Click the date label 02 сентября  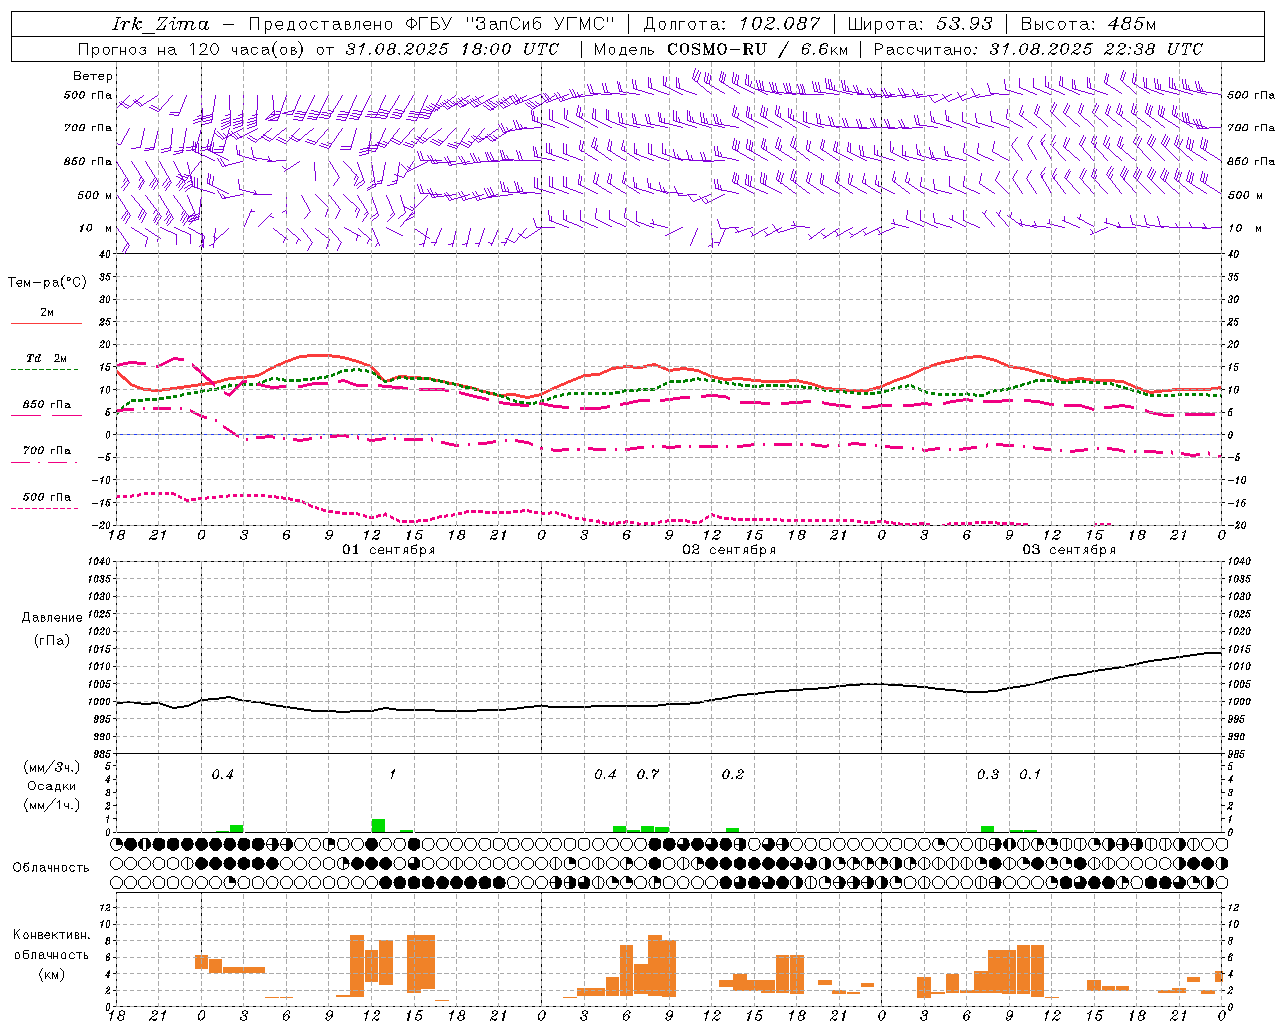729,550
